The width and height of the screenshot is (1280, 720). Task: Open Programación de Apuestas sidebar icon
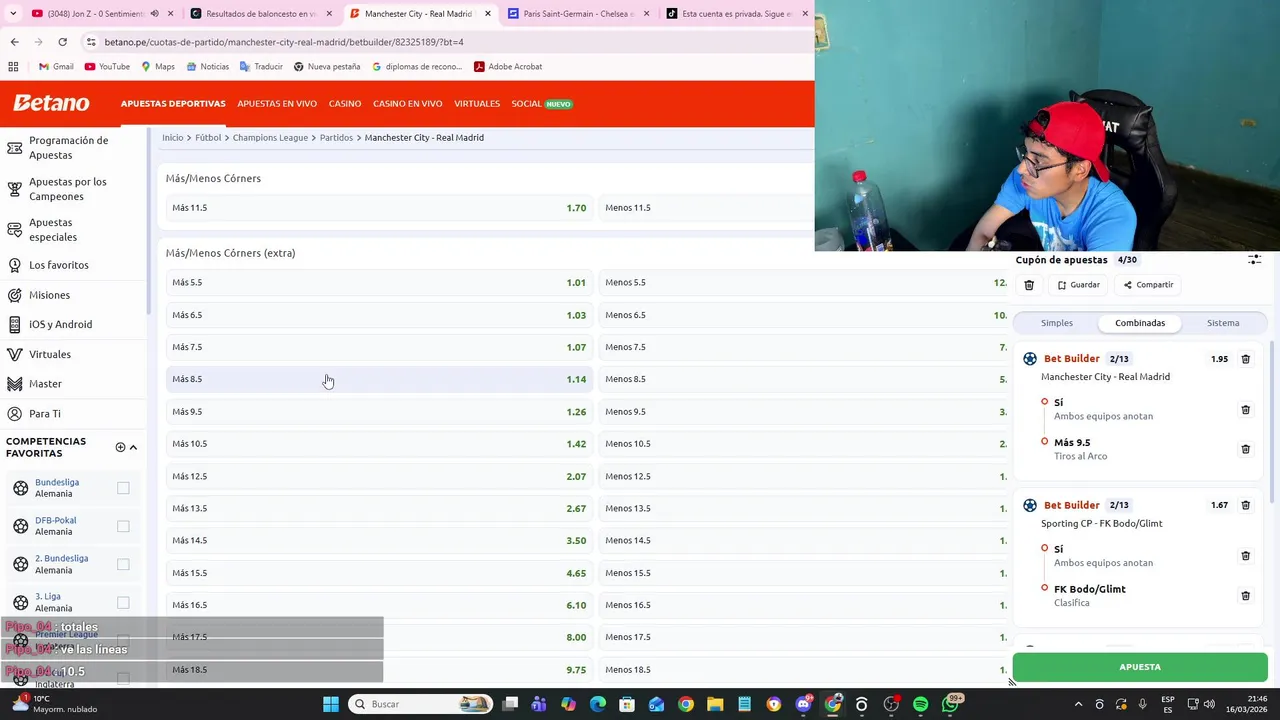(14, 148)
